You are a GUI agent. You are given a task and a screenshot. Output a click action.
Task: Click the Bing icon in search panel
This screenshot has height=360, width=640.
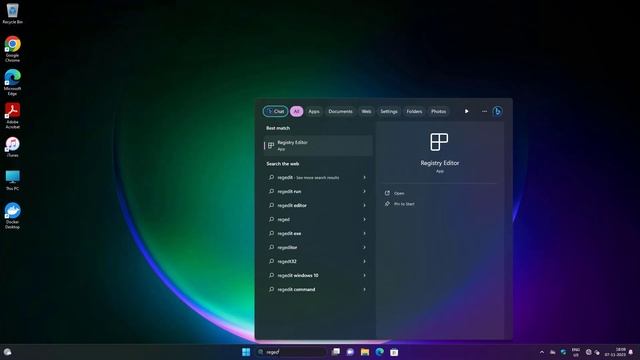[497, 111]
